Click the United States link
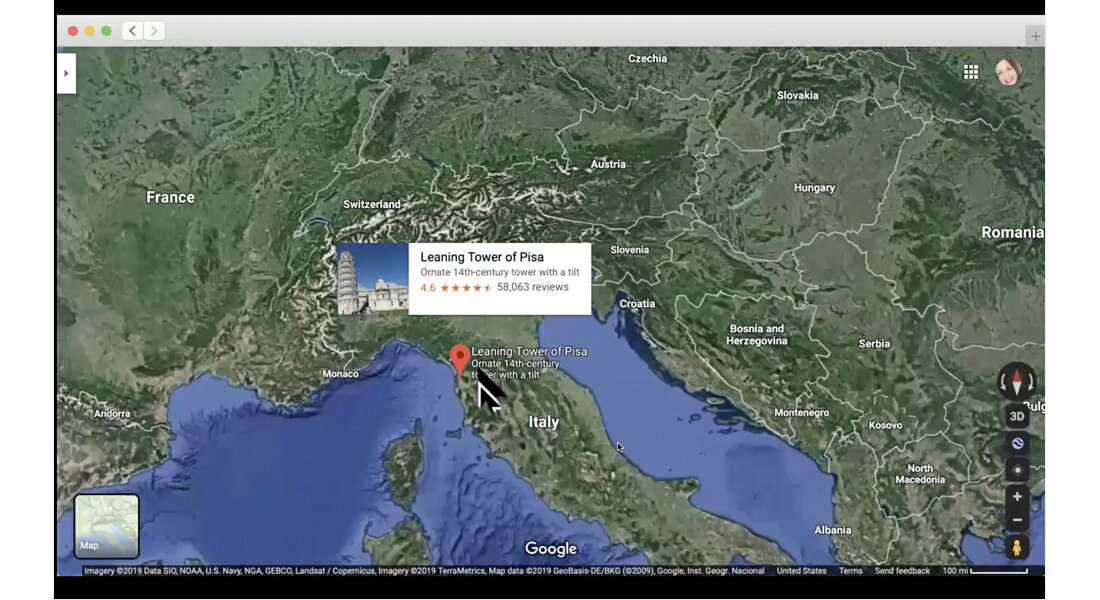Image resolution: width=1100 pixels, height=600 pixels. (801, 571)
